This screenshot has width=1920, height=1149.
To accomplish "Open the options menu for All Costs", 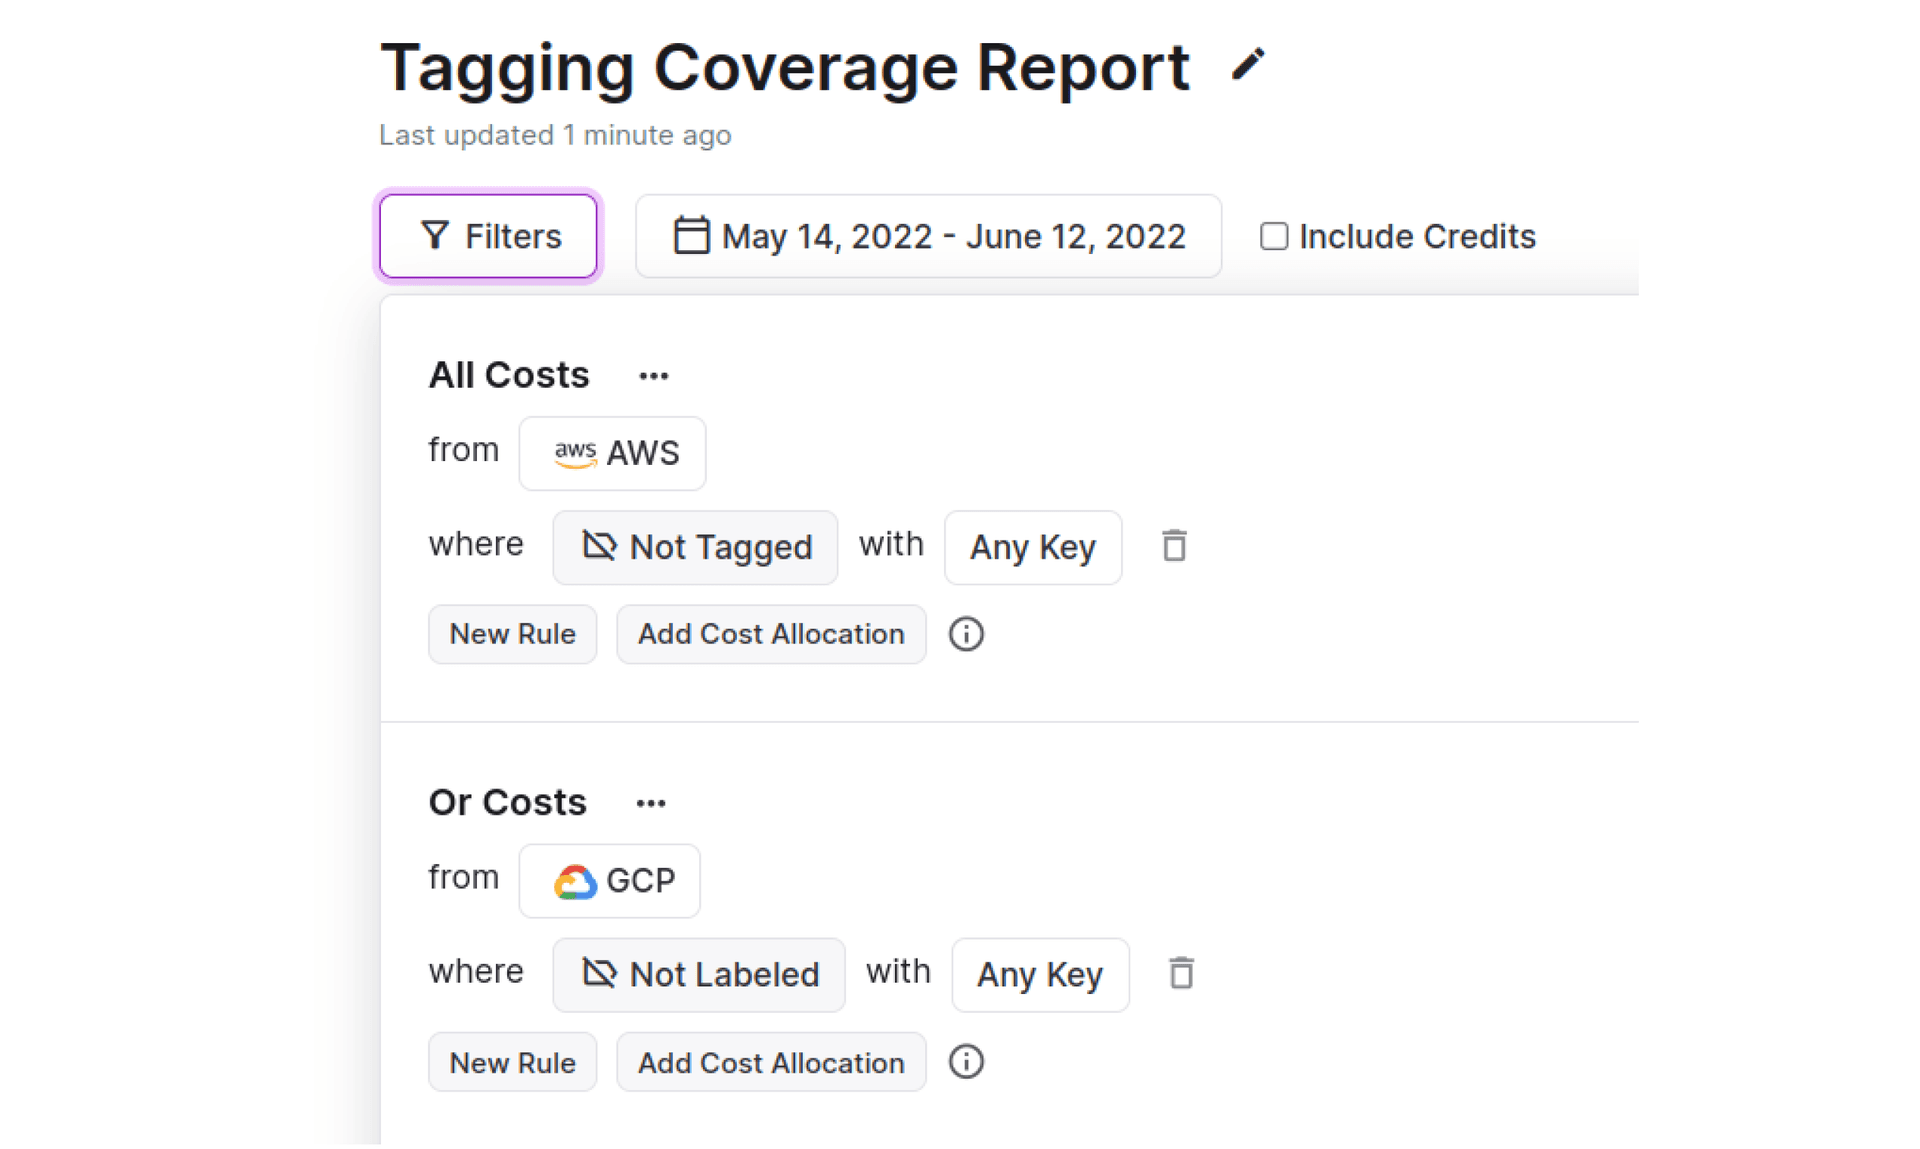I will click(652, 375).
